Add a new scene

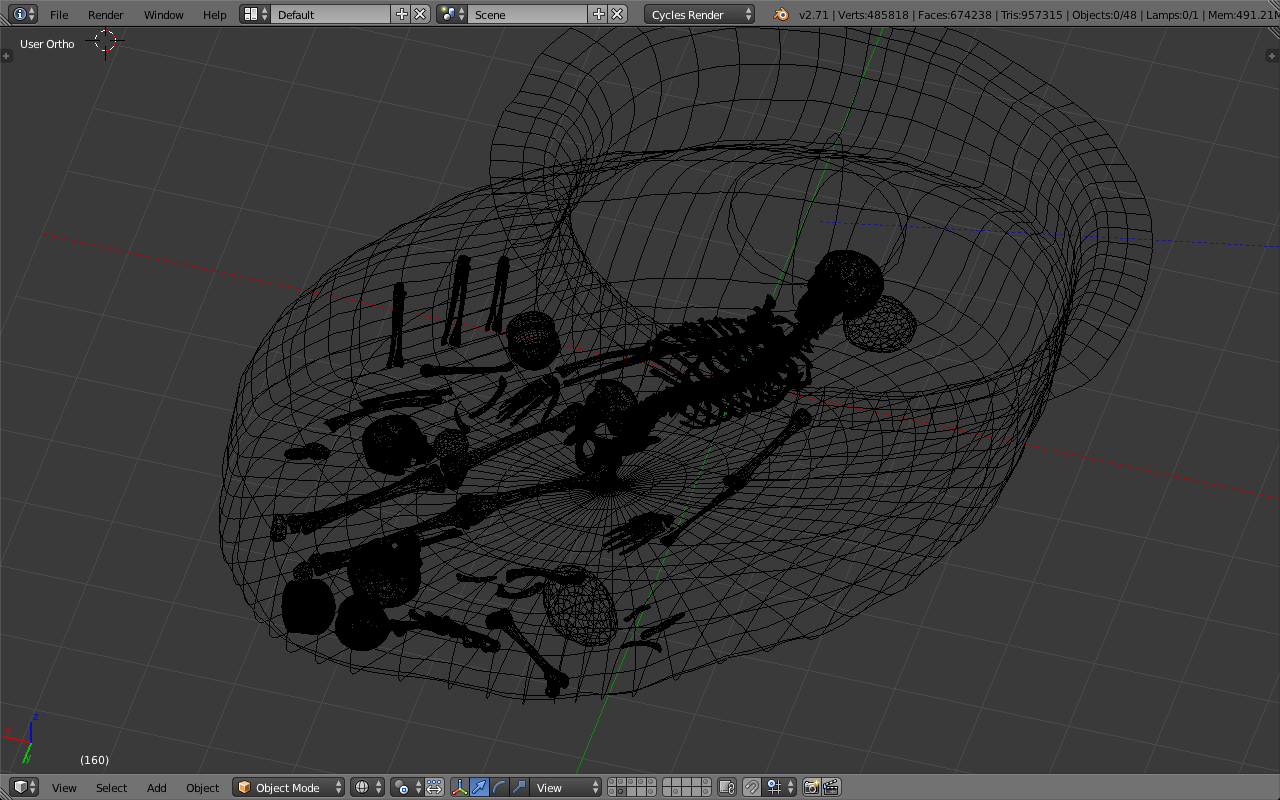coord(598,14)
